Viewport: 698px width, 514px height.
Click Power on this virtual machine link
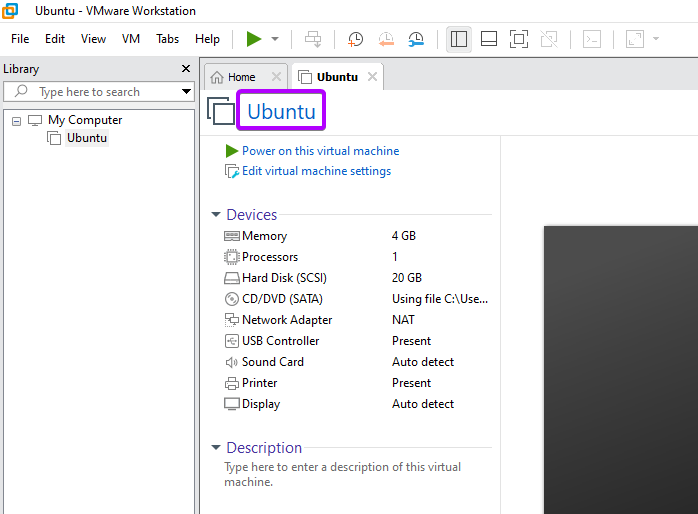point(321,151)
